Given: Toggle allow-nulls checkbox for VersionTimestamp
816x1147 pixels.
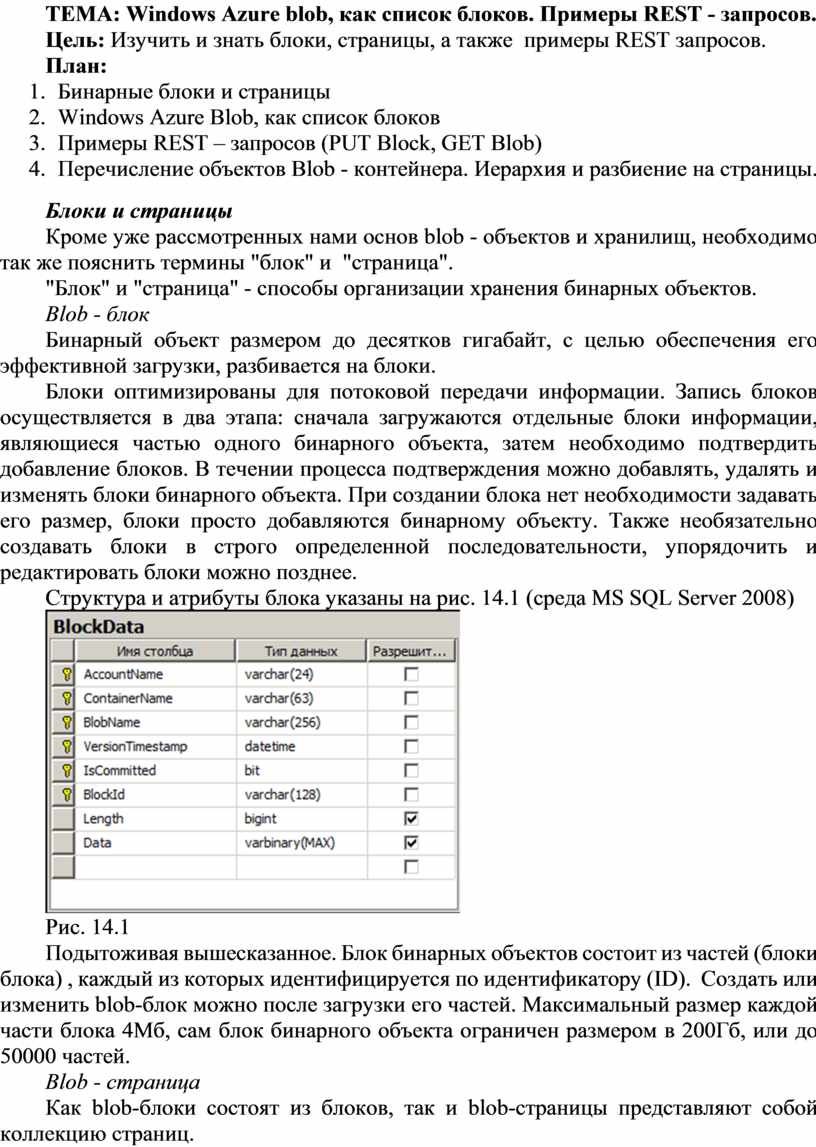Looking at the screenshot, I should tap(412, 746).
